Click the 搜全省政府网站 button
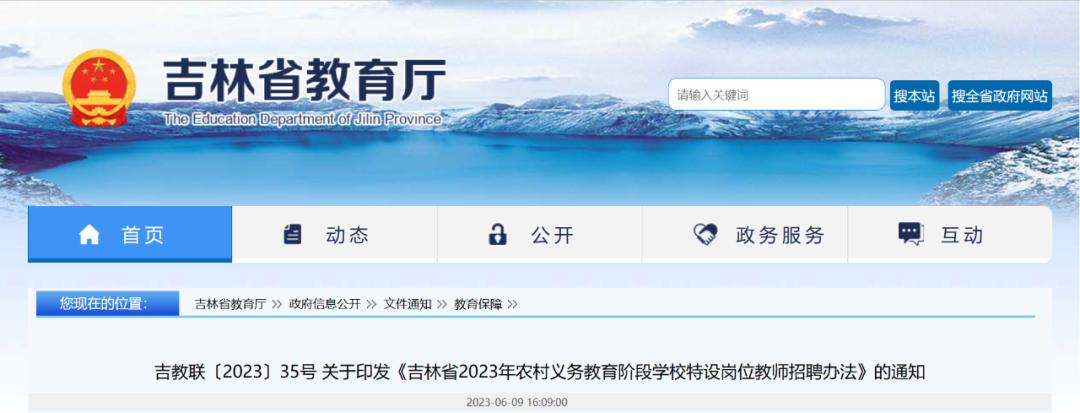Viewport: 1080px width, 413px height. click(x=999, y=96)
